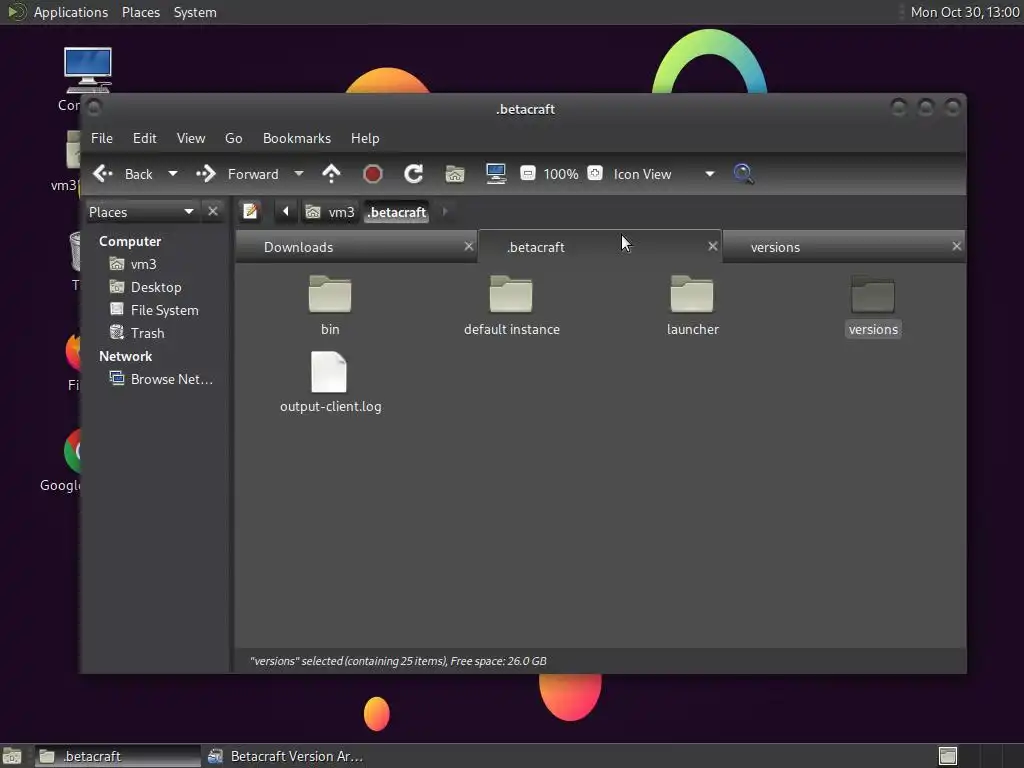This screenshot has width=1024, height=768.
Task: Select the bin folder
Action: (x=330, y=305)
